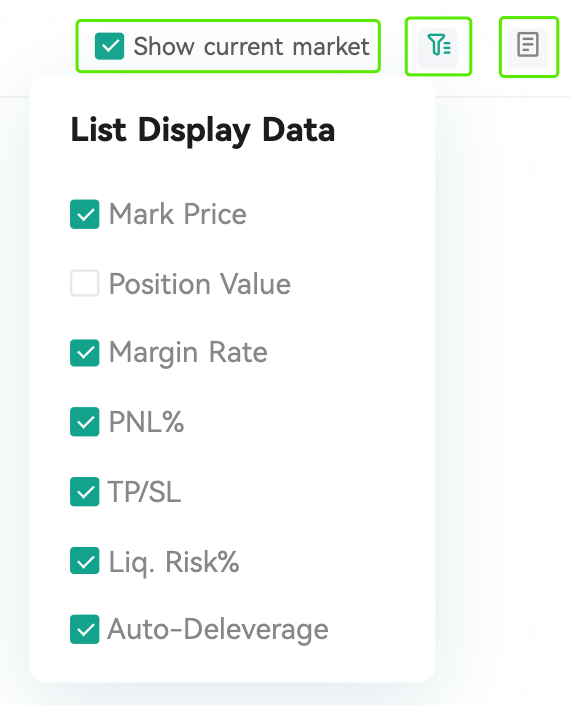Click the Liq. Risk% label
The height and width of the screenshot is (705, 570).
pyautogui.click(x=174, y=562)
